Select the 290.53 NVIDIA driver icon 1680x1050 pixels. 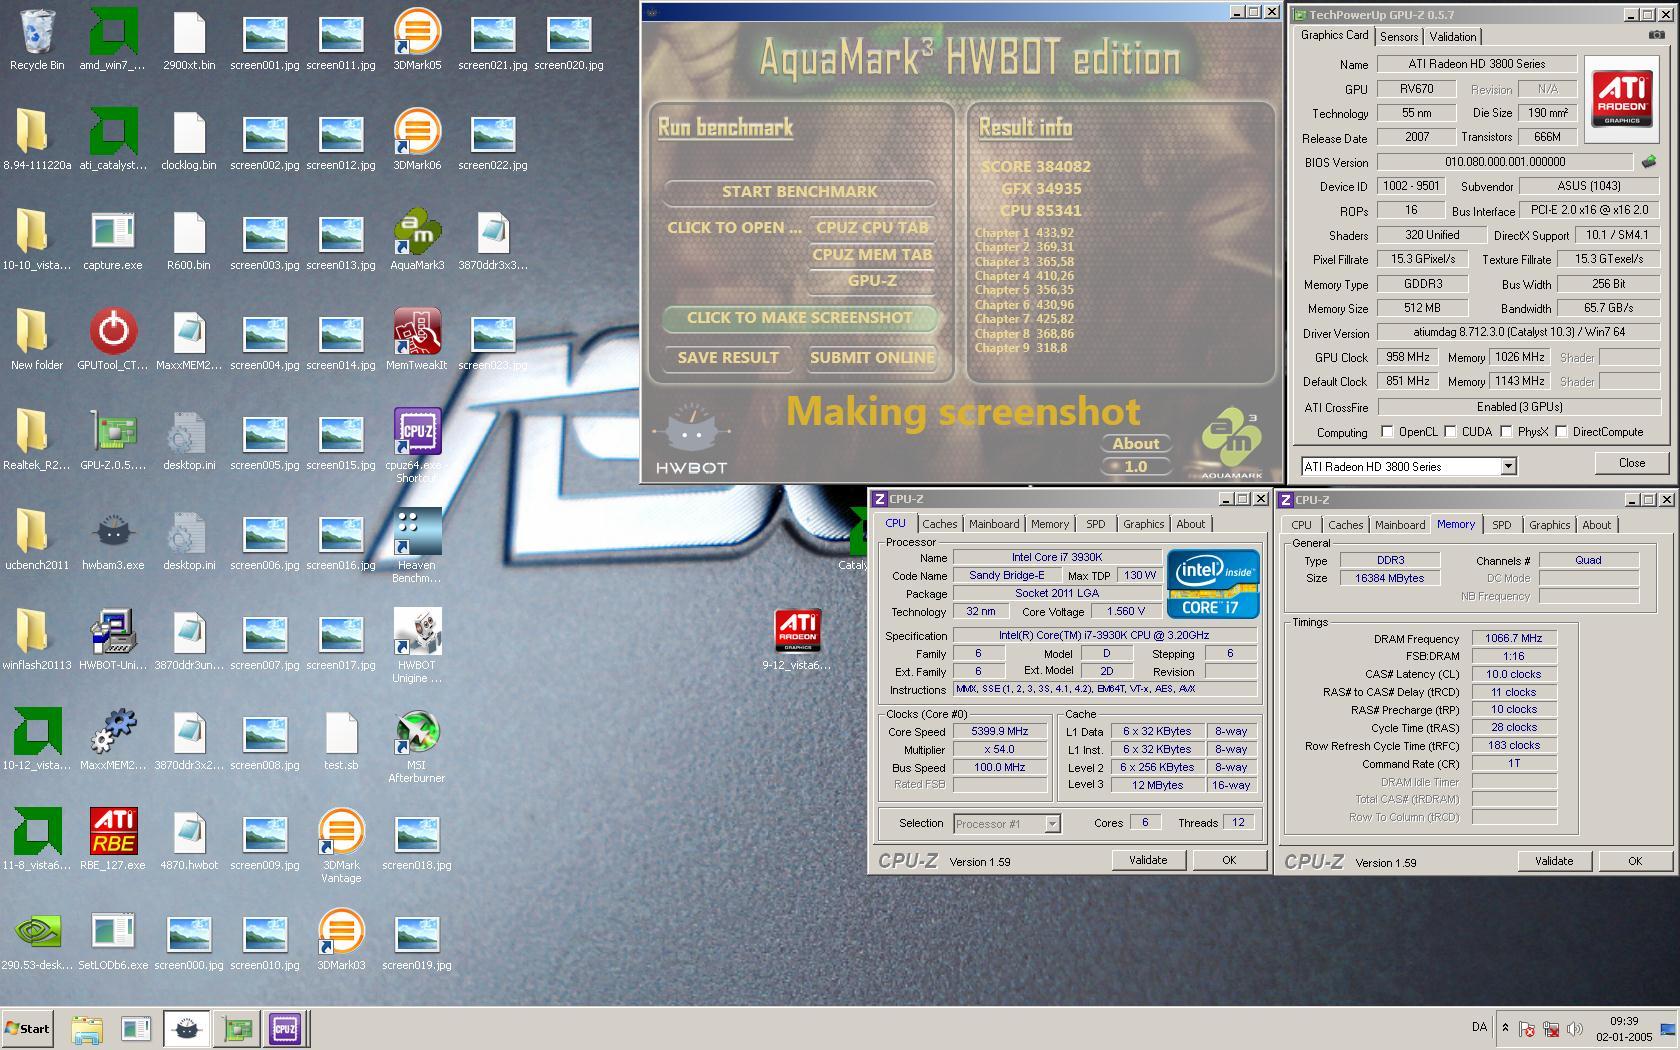[37, 940]
